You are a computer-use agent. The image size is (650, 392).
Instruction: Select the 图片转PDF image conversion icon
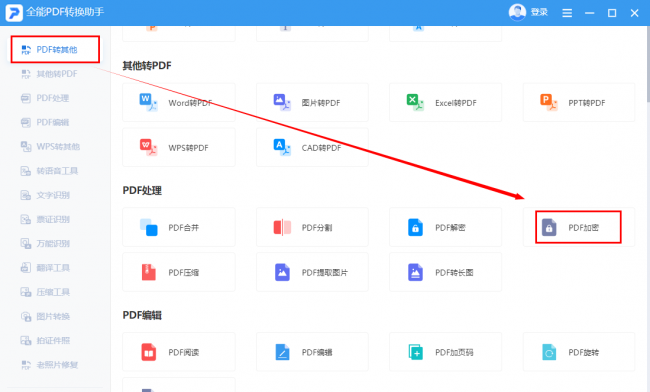282,102
